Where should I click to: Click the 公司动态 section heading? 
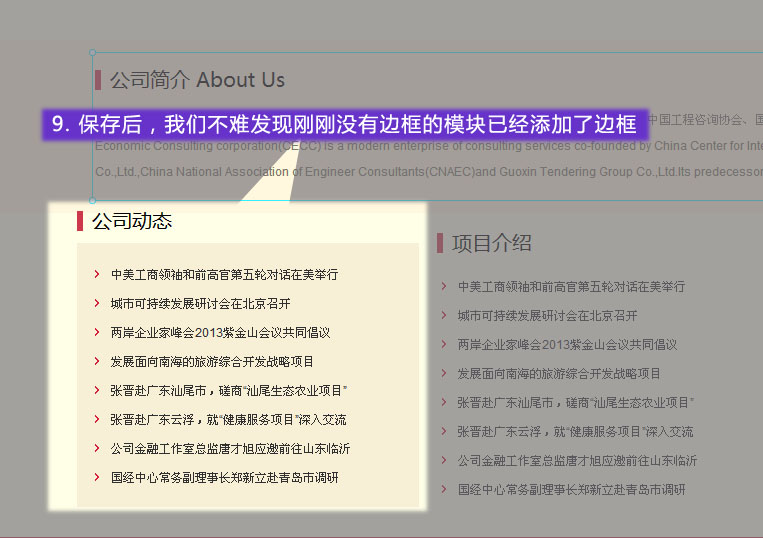pos(132,221)
